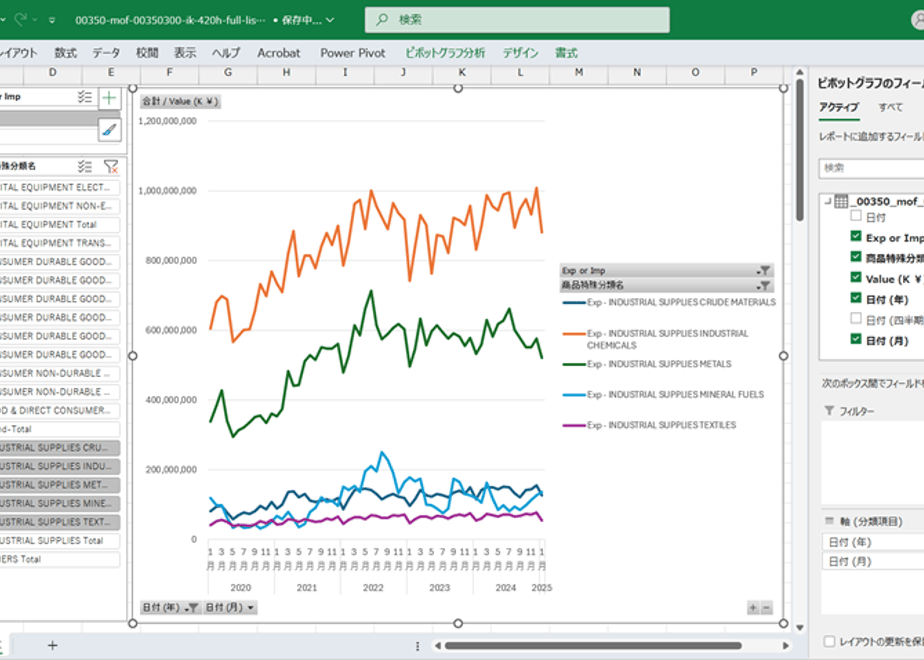The image size is (924, 660).
Task: Check the 日付 field checkbox
Action: [856, 216]
